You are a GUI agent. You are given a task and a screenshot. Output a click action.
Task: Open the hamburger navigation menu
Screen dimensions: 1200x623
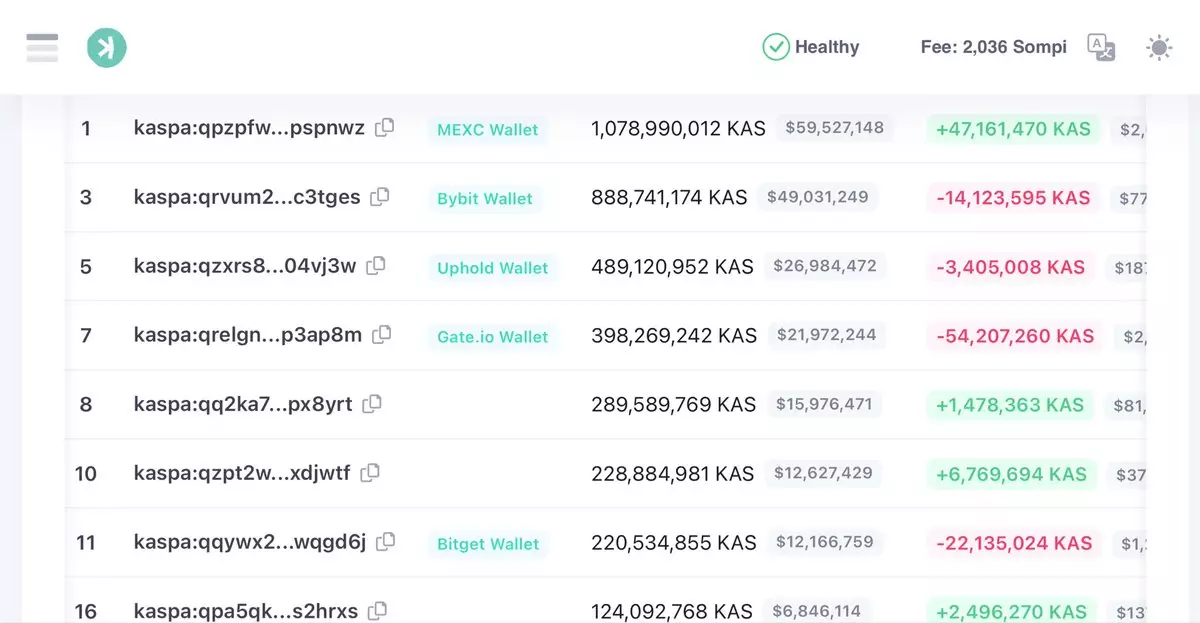click(42, 47)
